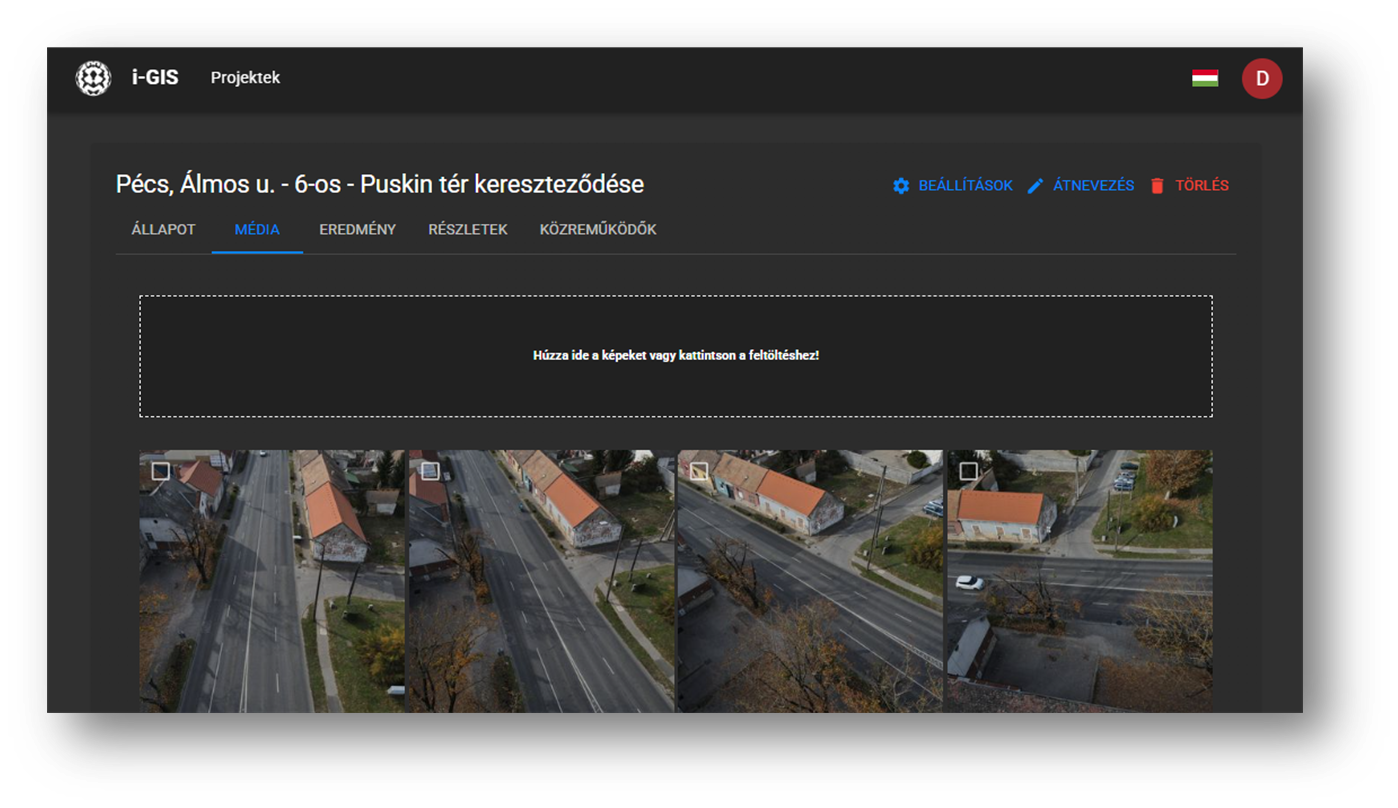
Task: Click the i-GIS logo icon
Action: click(93, 78)
